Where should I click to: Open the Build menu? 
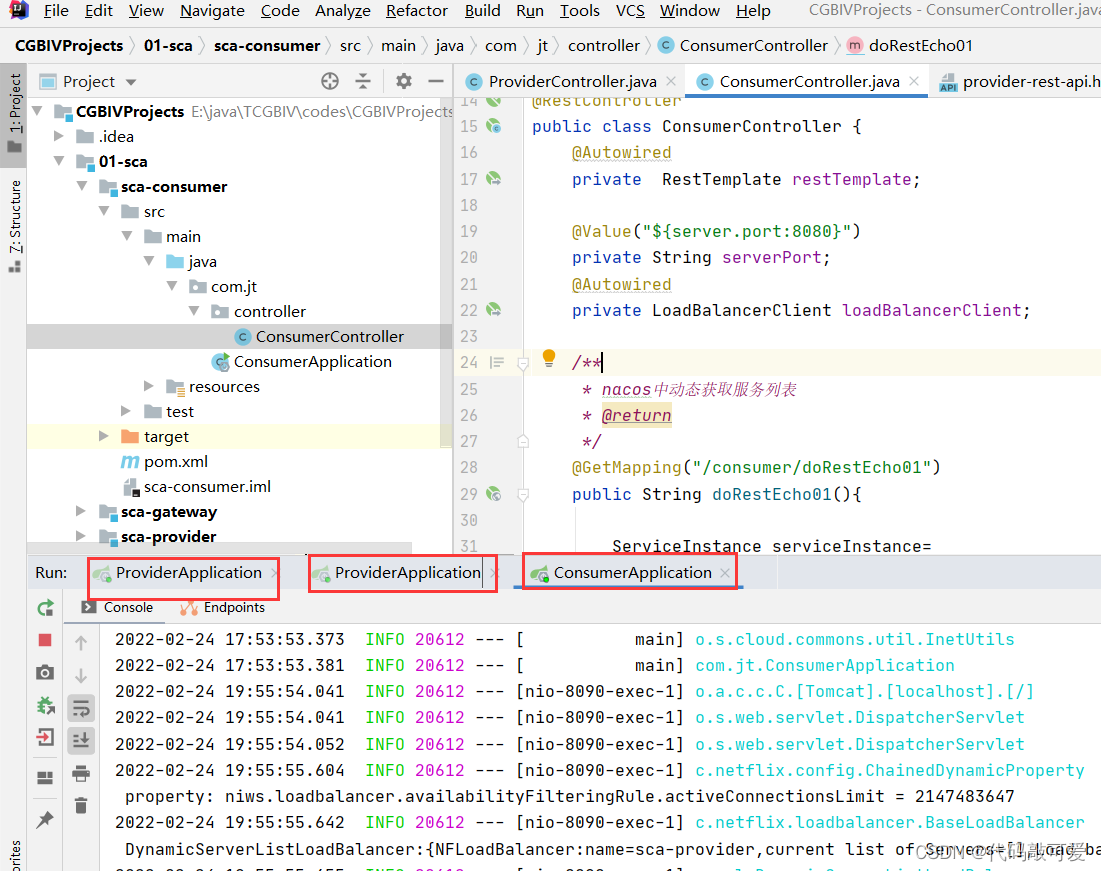tap(482, 11)
